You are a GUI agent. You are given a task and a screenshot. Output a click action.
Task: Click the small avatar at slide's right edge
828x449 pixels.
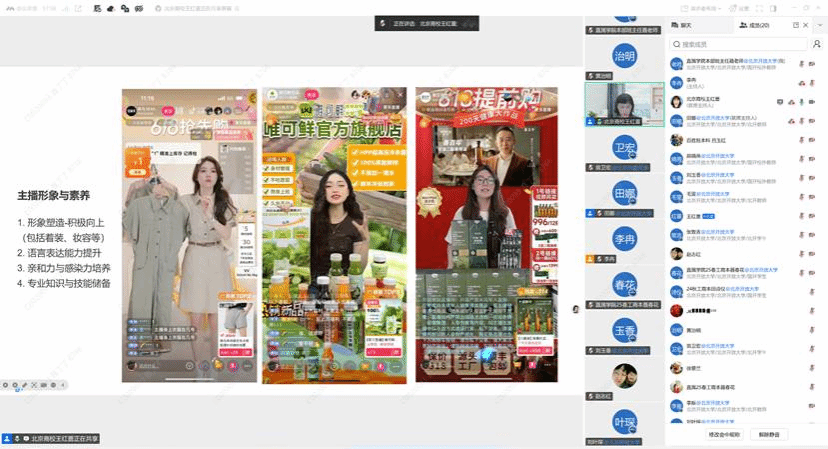[576, 309]
